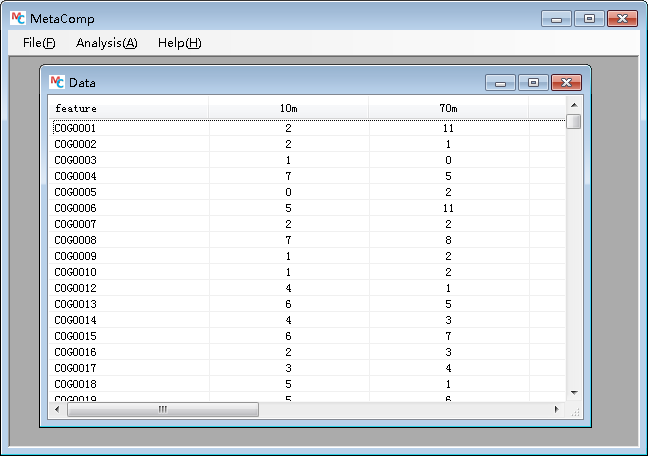This screenshot has width=648, height=456.
Task: Click the 10m column header
Action: coord(288,108)
